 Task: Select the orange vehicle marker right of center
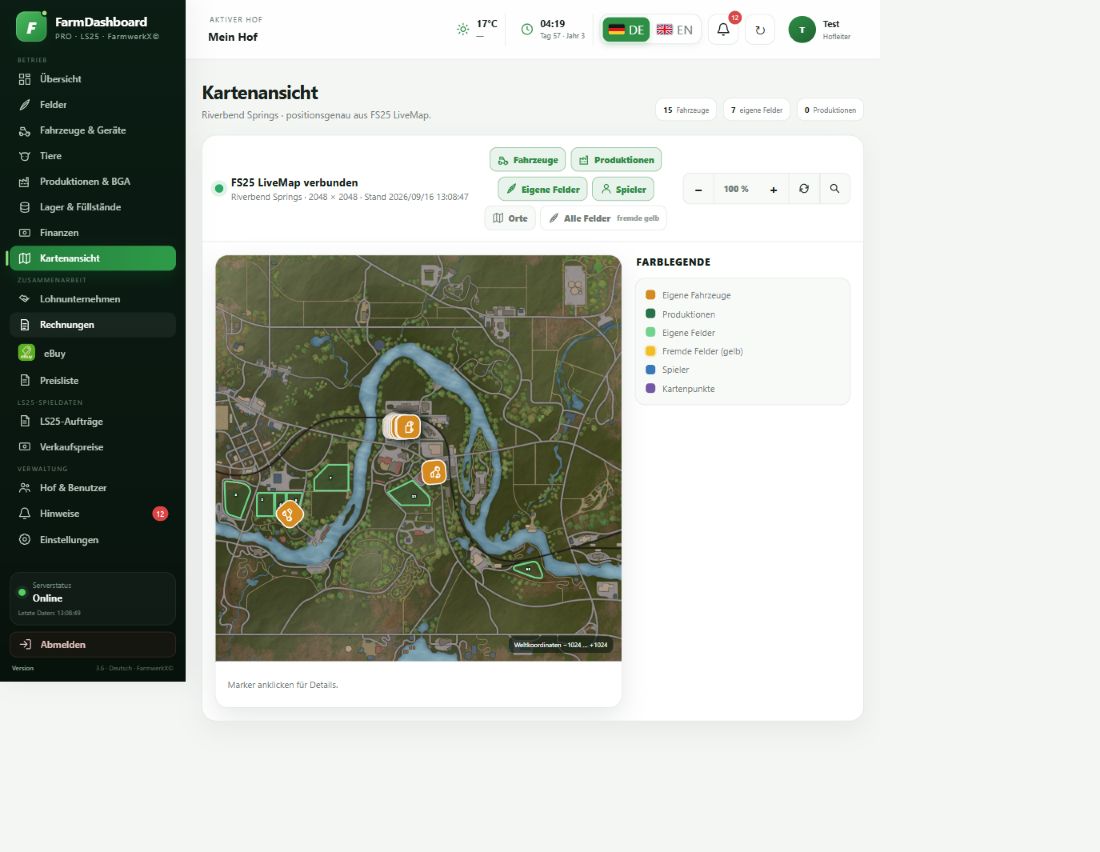(434, 472)
